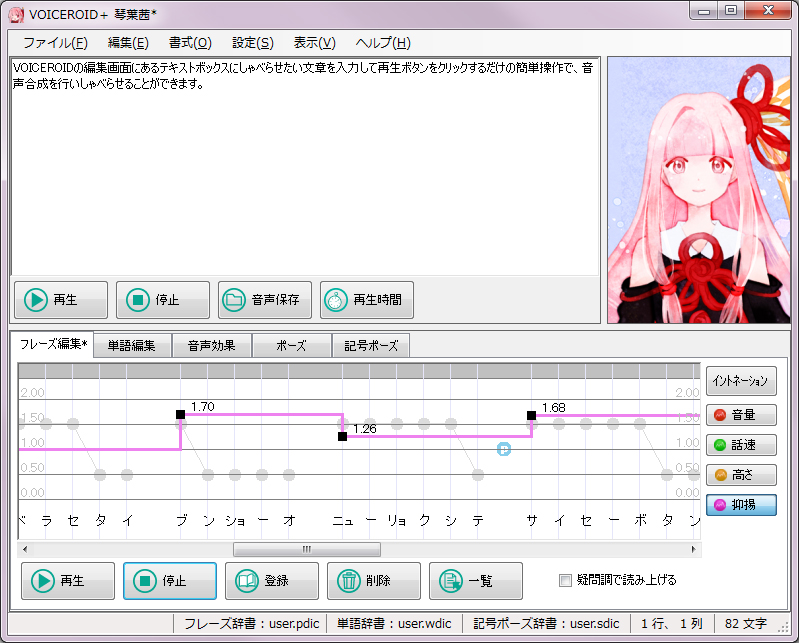Click the blue pause marker
This screenshot has height=643, width=799.
point(503,449)
